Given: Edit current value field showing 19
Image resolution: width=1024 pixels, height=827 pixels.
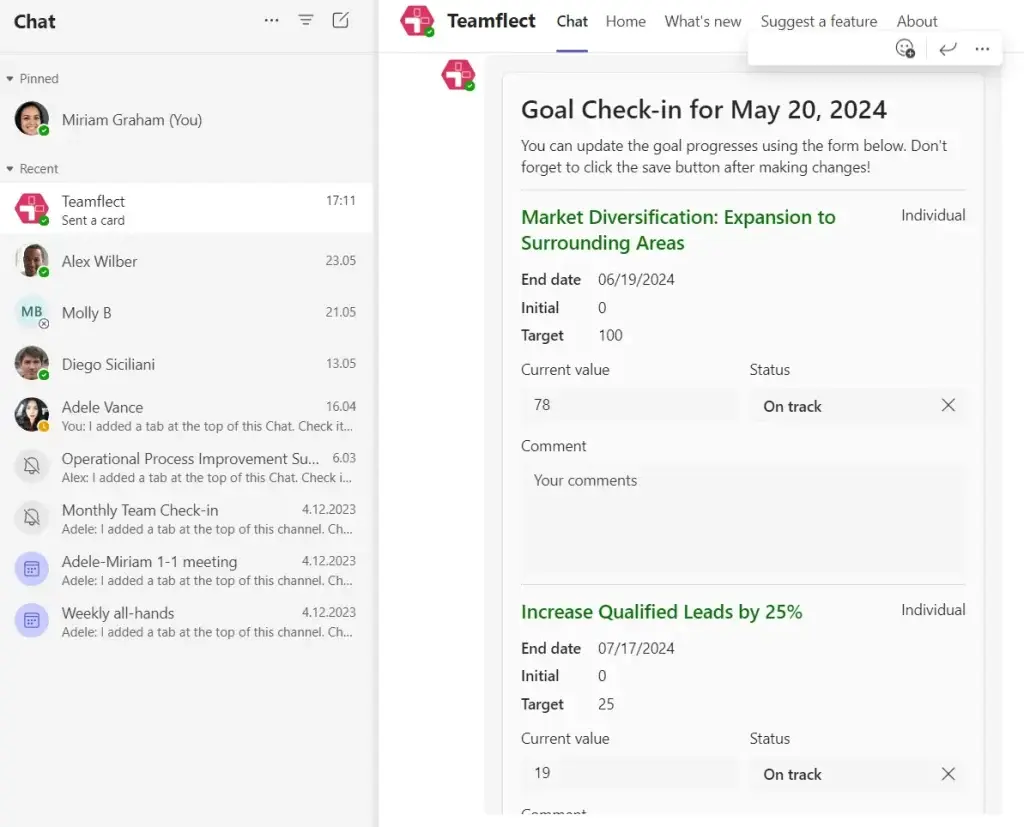Looking at the screenshot, I should [629, 773].
